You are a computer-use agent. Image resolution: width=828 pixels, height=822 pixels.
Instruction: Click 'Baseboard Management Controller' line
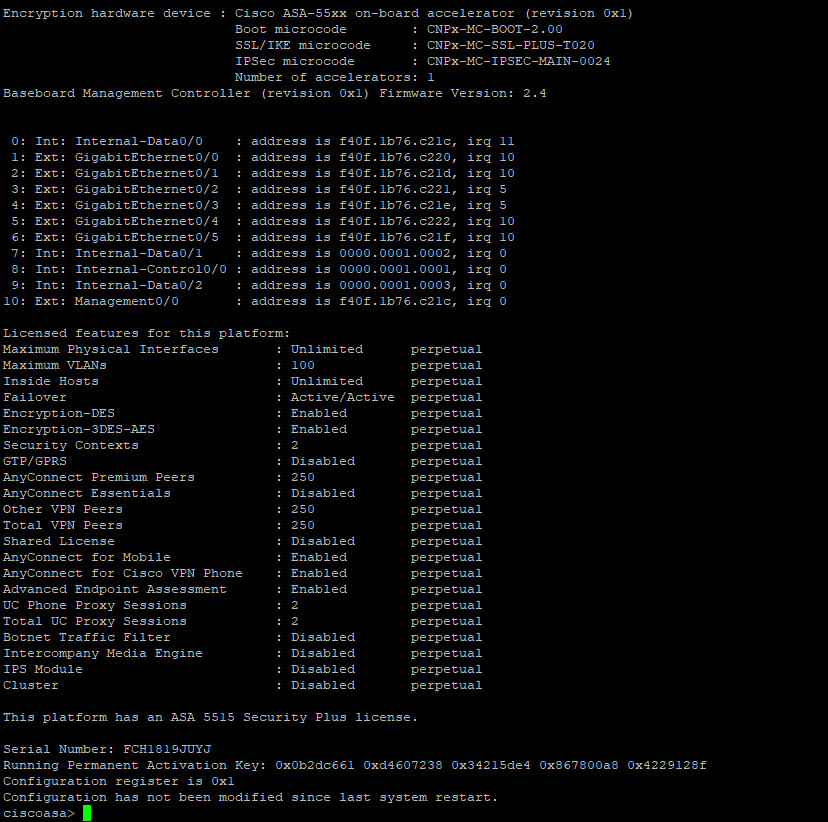[x=275, y=93]
